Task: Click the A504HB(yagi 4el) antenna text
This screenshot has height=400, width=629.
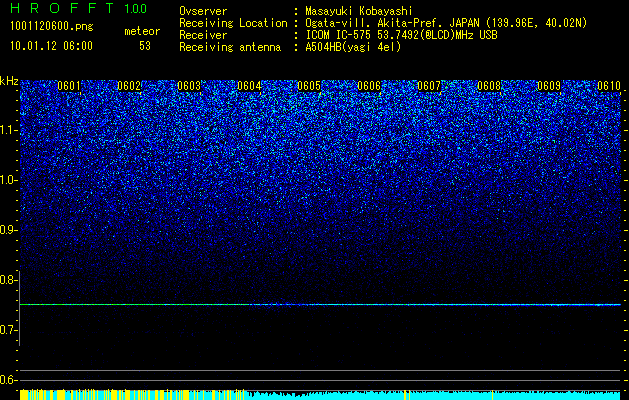Action: [353, 47]
